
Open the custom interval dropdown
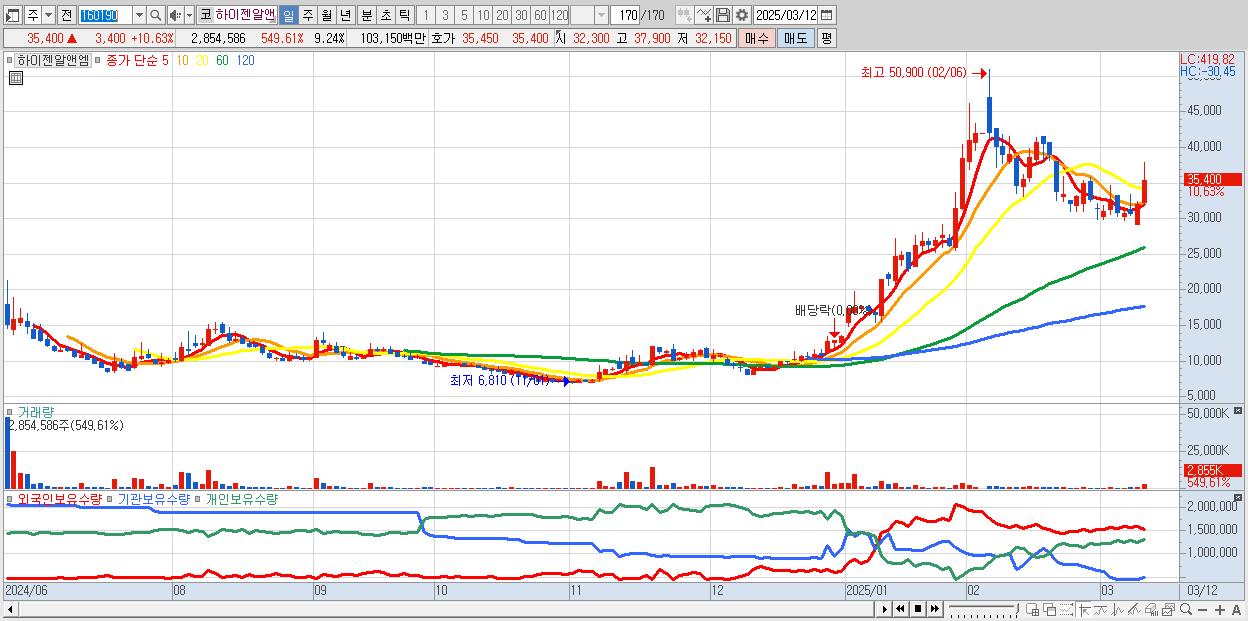click(x=601, y=15)
